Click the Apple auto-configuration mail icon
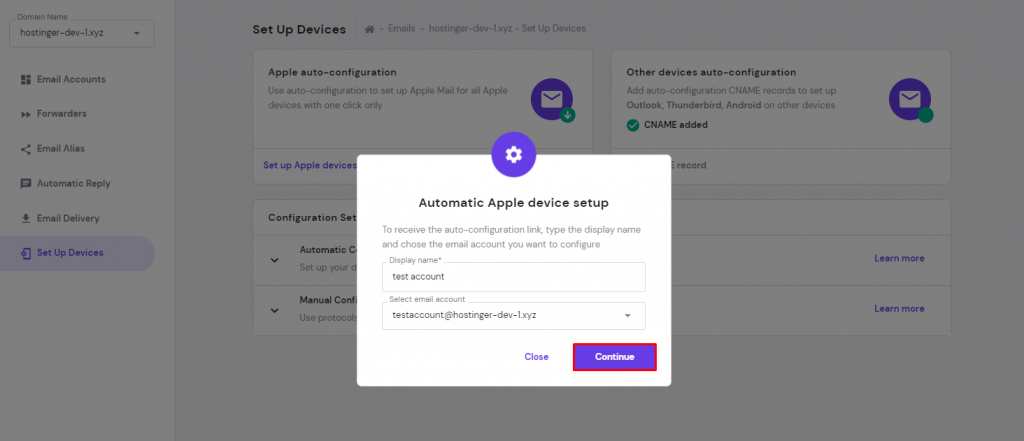 point(552,99)
